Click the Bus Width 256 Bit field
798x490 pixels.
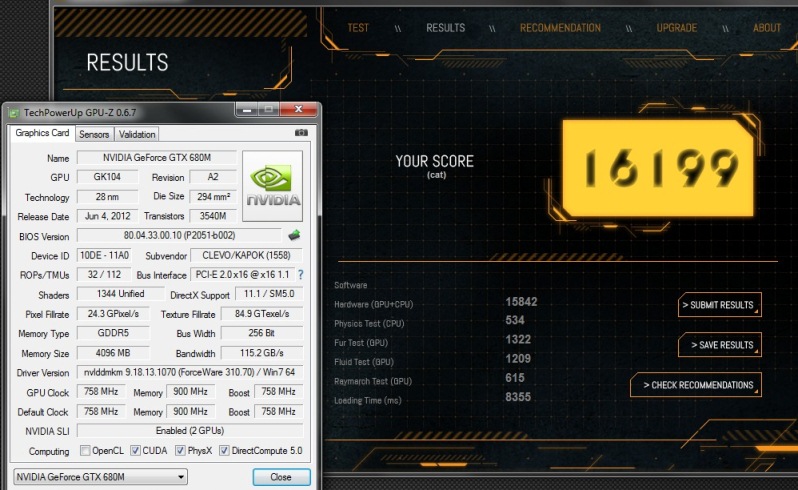(x=262, y=333)
